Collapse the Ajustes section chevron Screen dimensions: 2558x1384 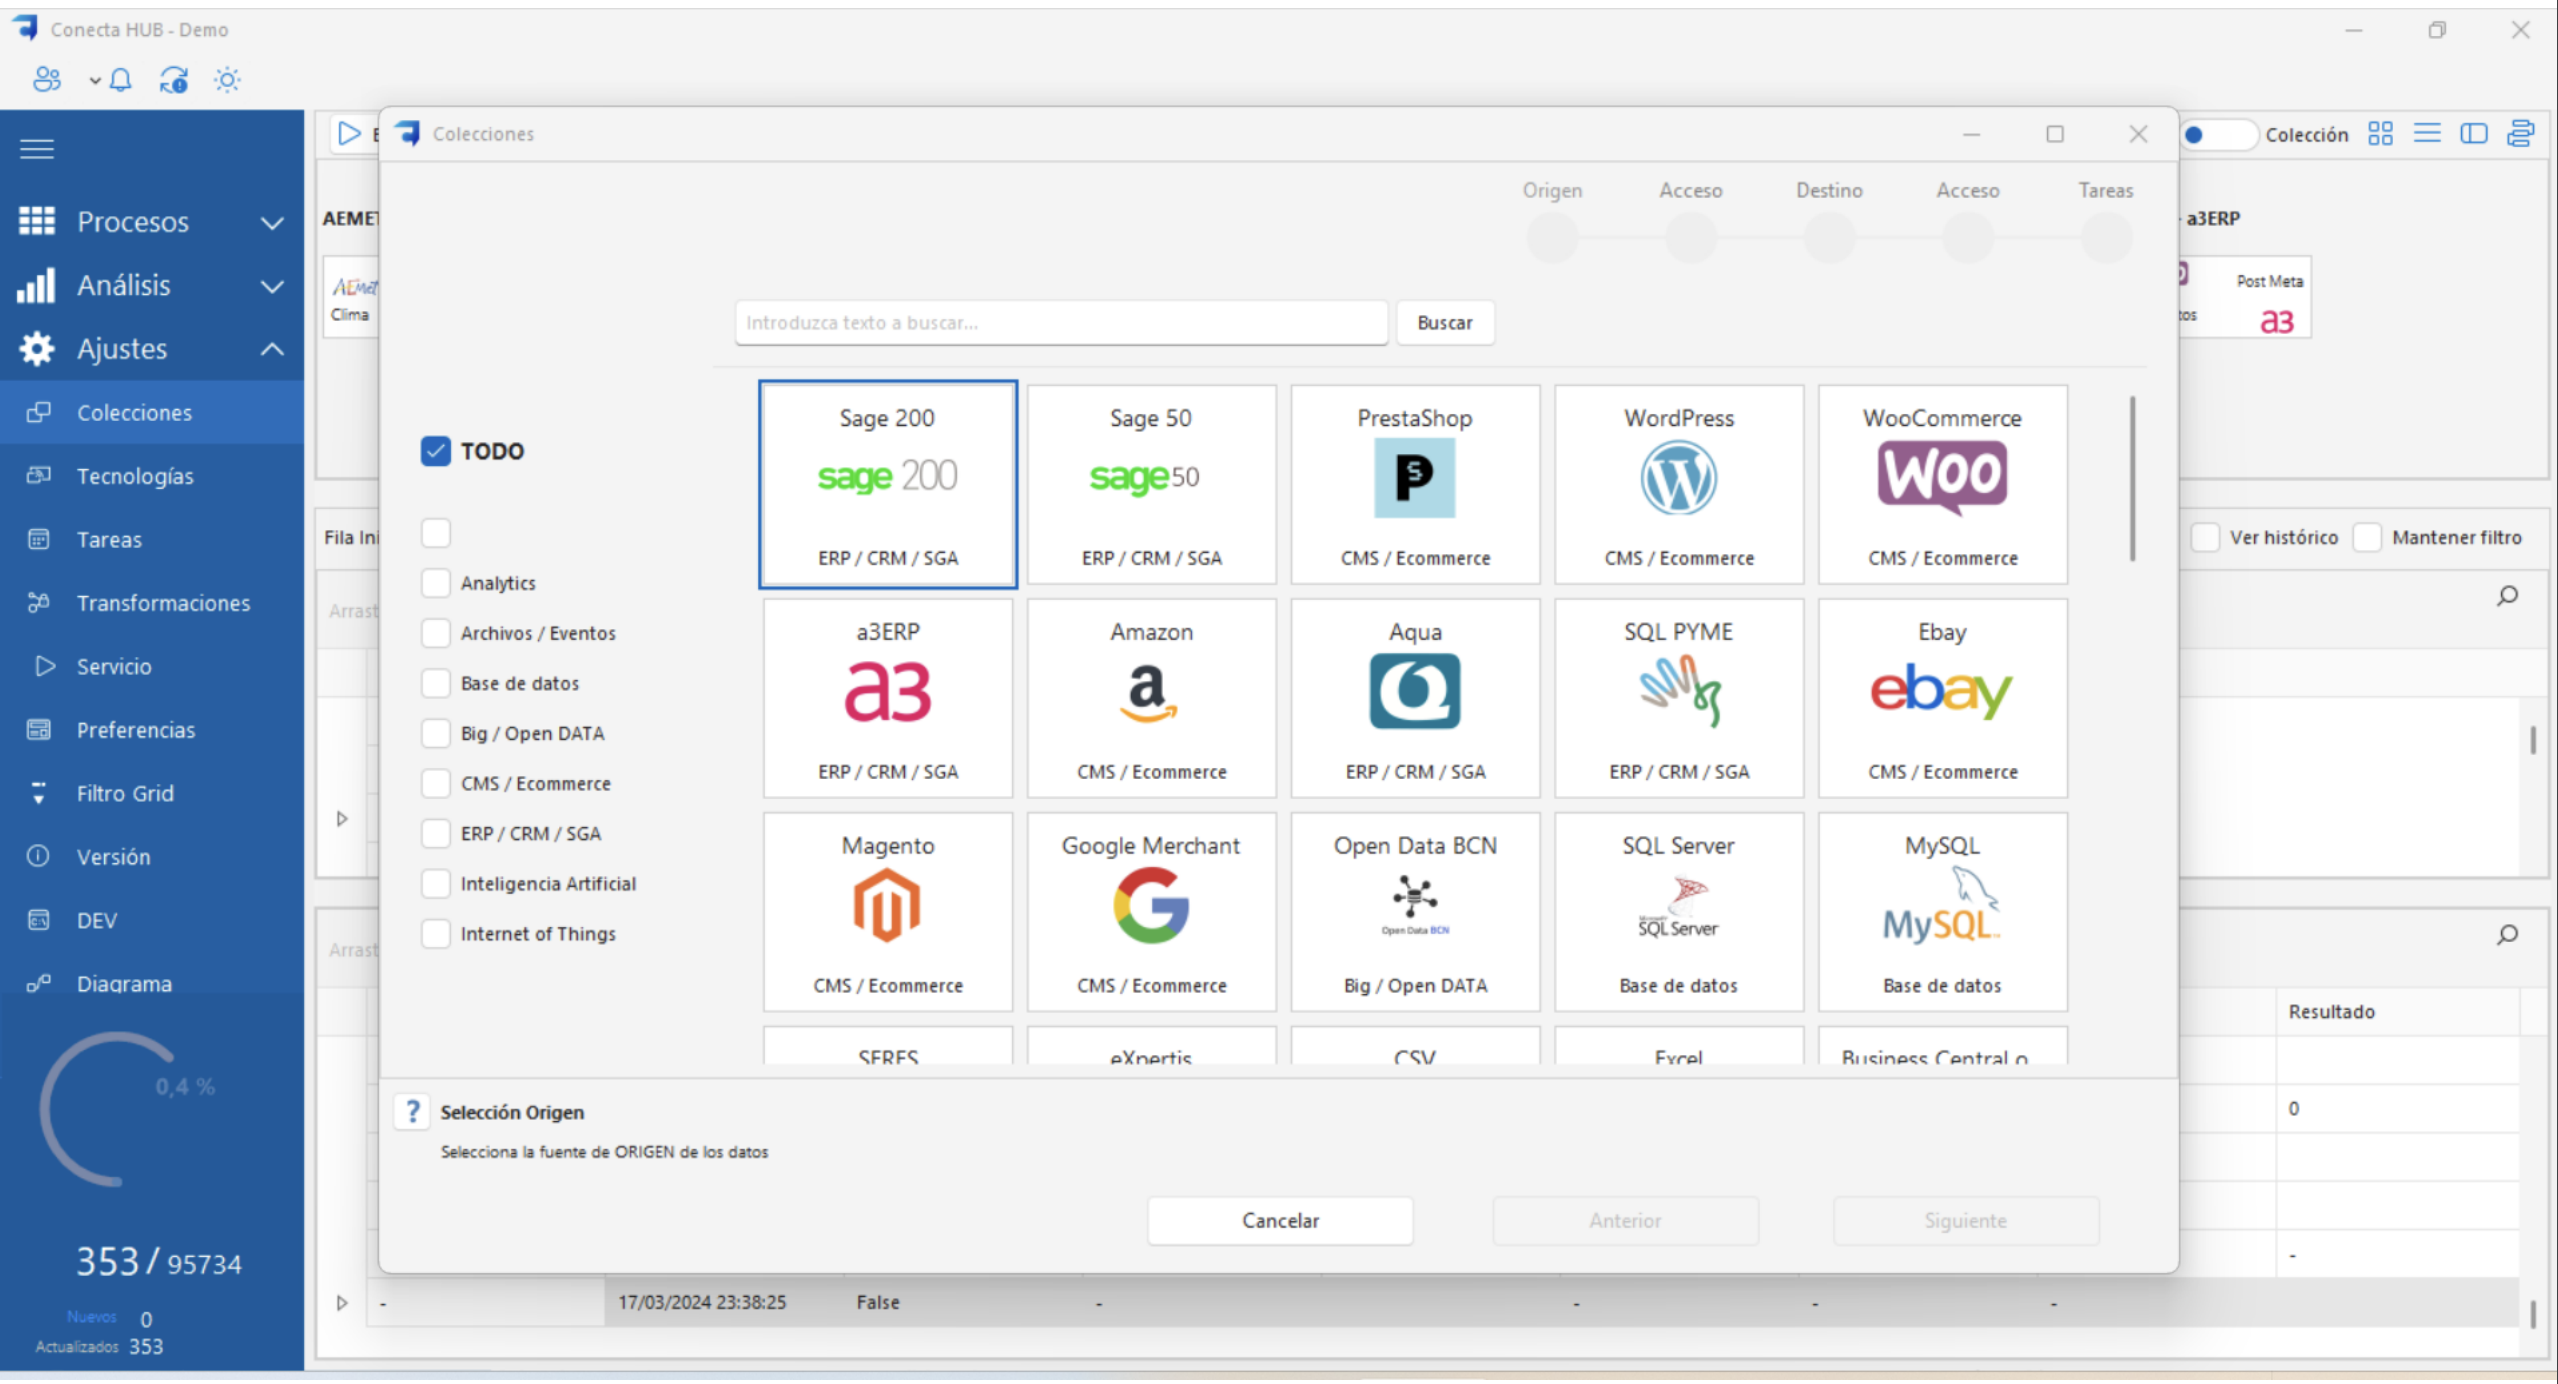click(272, 350)
